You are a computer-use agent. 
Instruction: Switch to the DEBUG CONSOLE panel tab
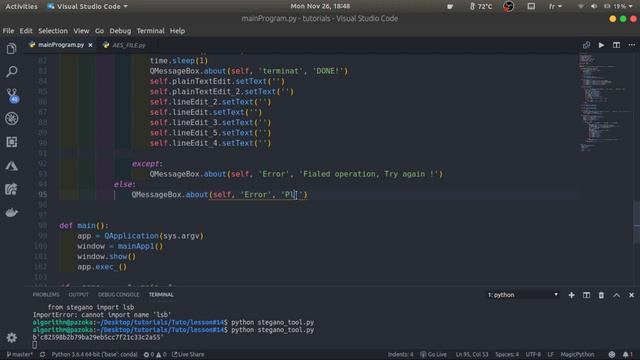[x=118, y=295]
